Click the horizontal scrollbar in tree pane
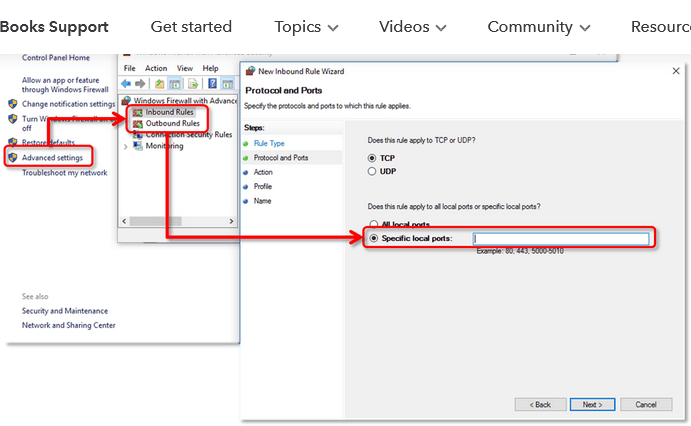 178,221
